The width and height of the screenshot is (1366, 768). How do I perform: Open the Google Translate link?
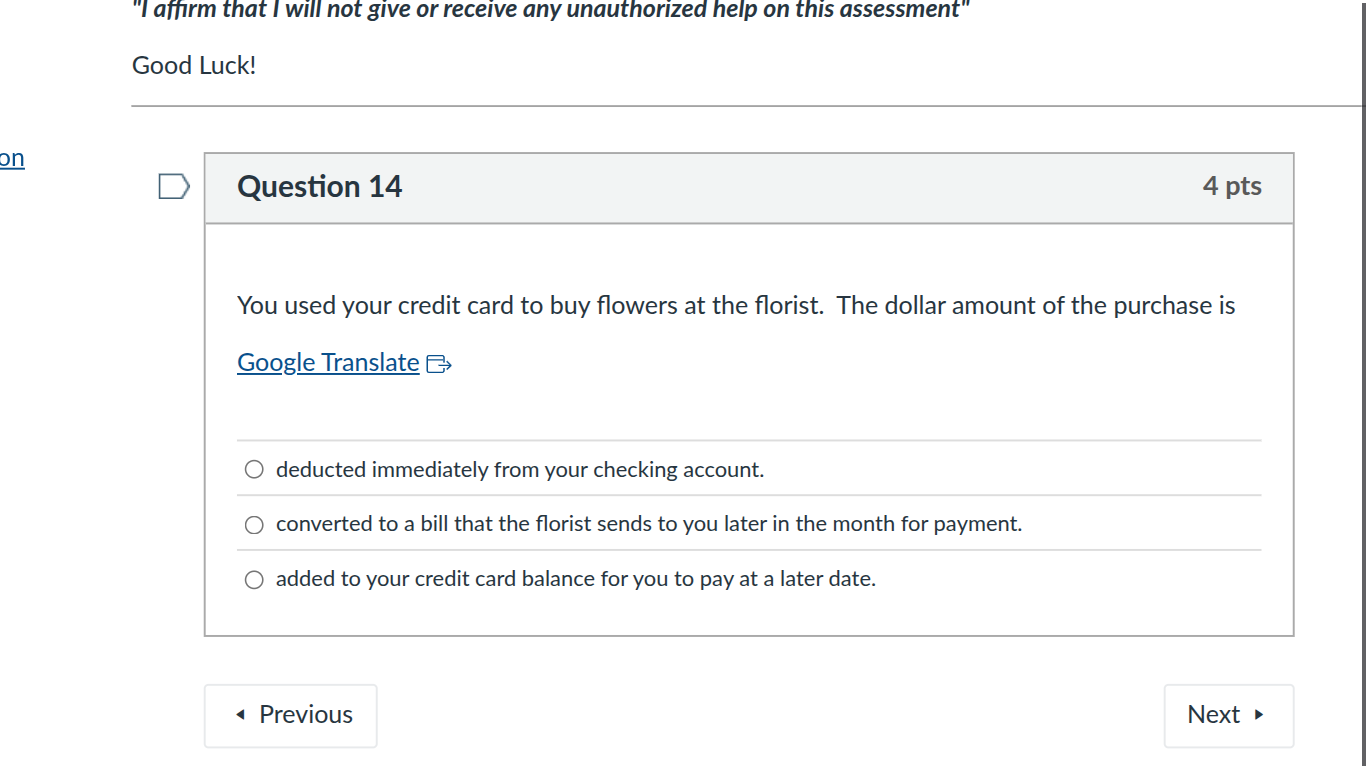(328, 362)
